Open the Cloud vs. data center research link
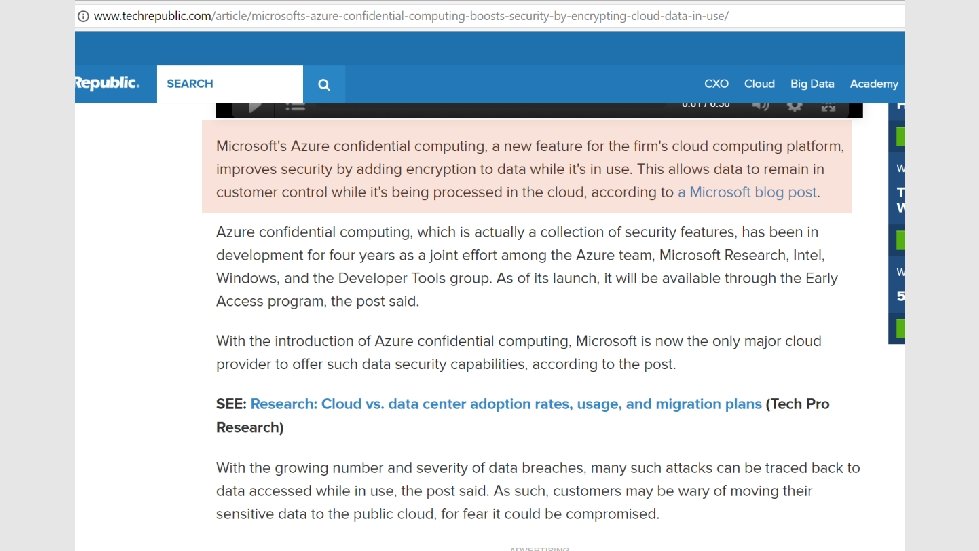979x551 pixels. pyautogui.click(x=506, y=404)
